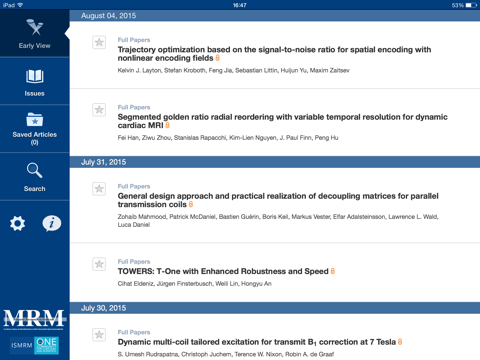Open the Early View section
The width and height of the screenshot is (480, 360).
[35, 33]
